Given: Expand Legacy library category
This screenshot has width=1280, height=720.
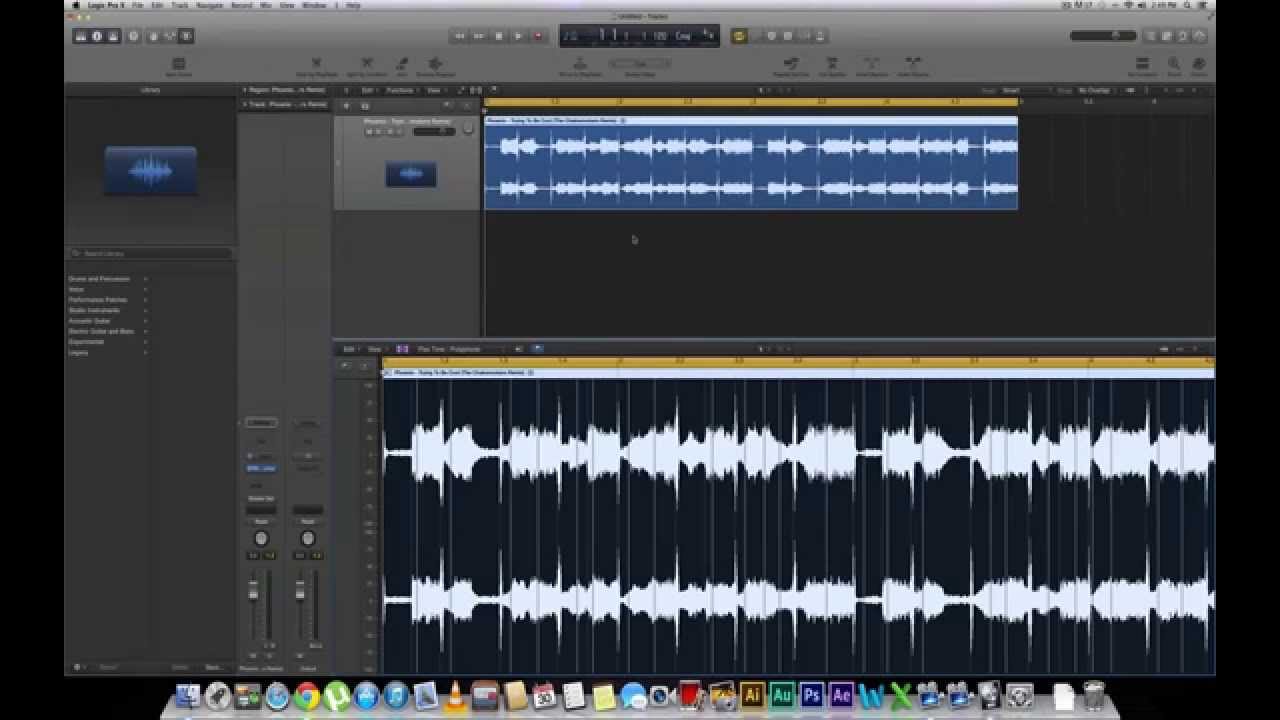Looking at the screenshot, I should pyautogui.click(x=108, y=352).
